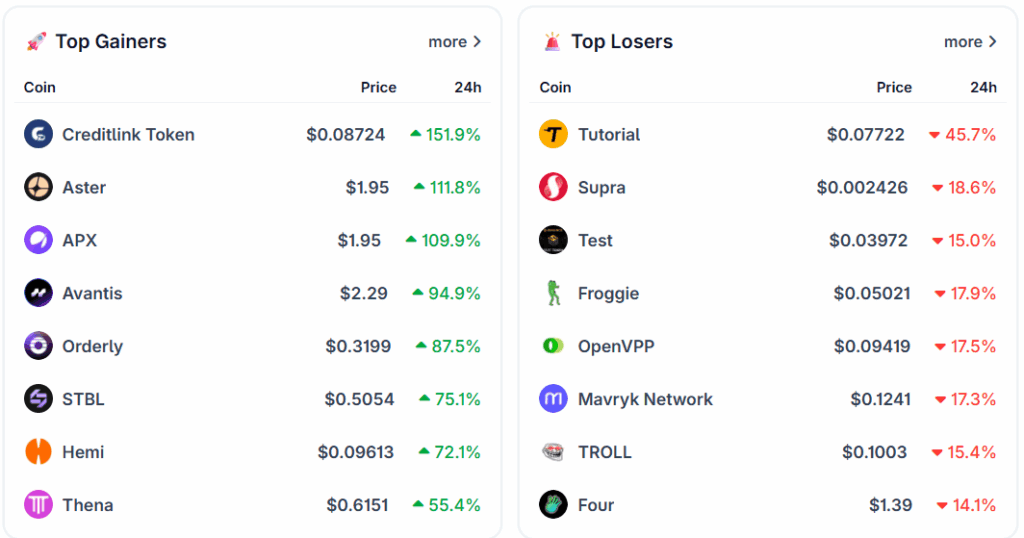Click the Top Gainers heading

110,42
